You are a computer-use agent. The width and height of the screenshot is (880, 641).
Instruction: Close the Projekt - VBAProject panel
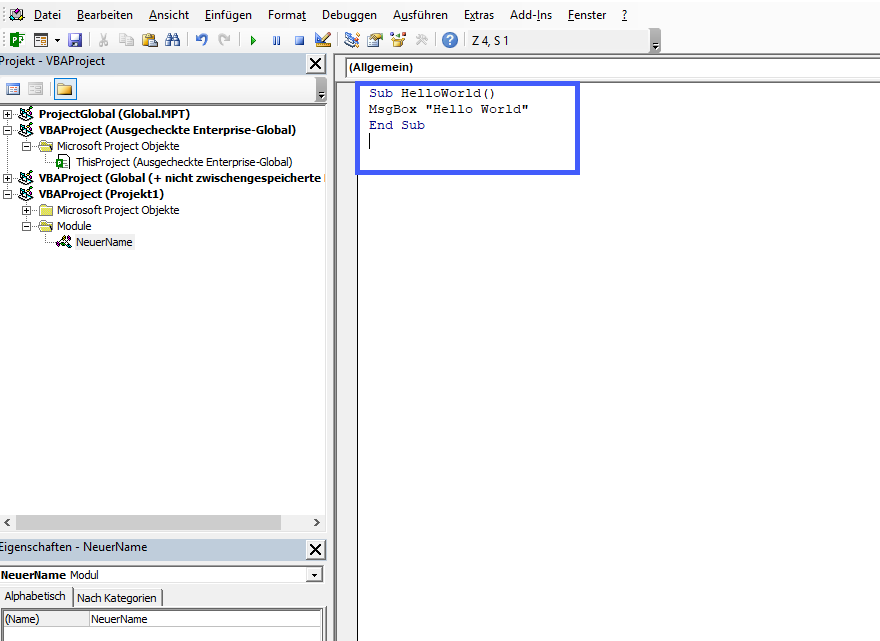tap(315, 63)
